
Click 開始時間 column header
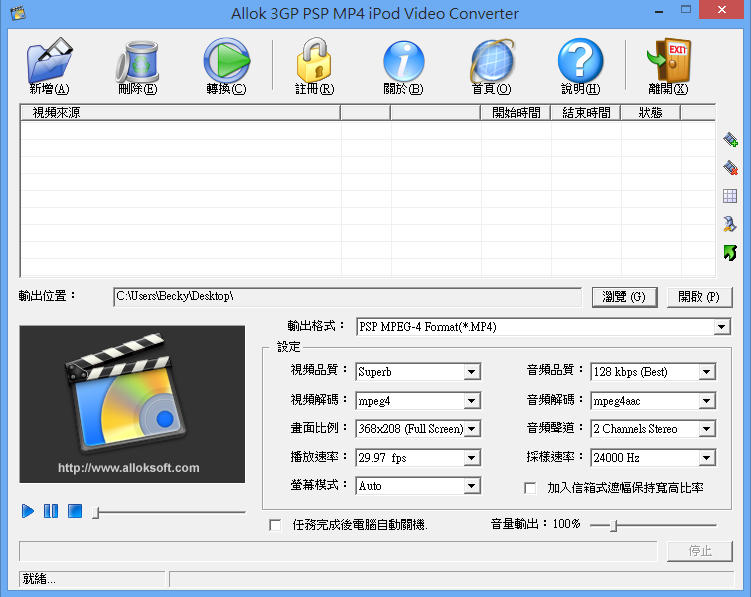(x=516, y=113)
